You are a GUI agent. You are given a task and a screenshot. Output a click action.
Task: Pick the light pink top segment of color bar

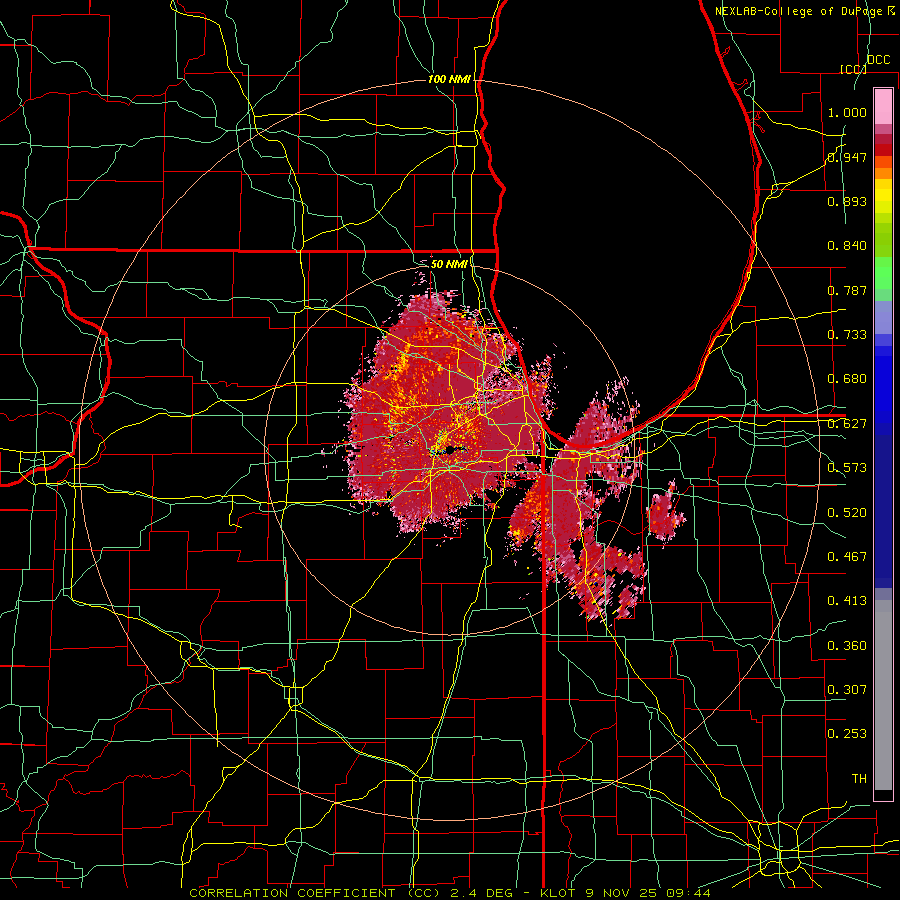[883, 107]
